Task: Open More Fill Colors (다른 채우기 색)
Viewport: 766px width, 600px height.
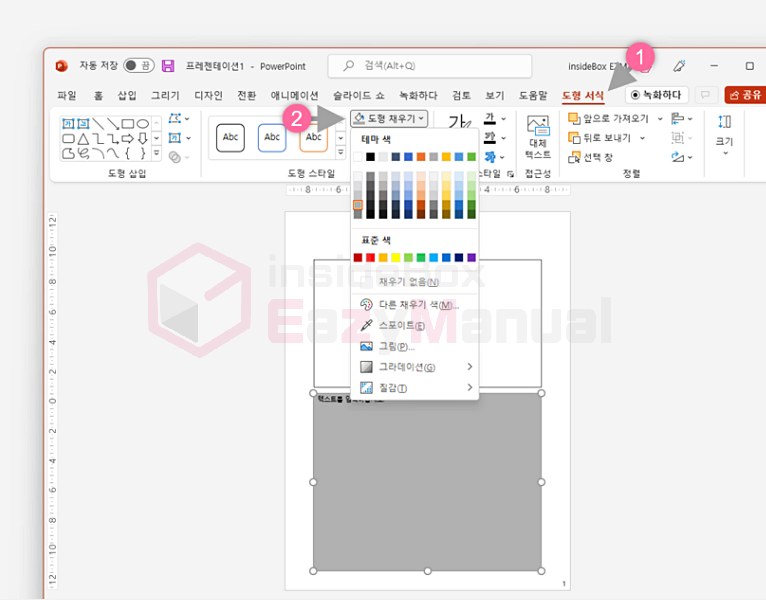Action: pos(416,305)
